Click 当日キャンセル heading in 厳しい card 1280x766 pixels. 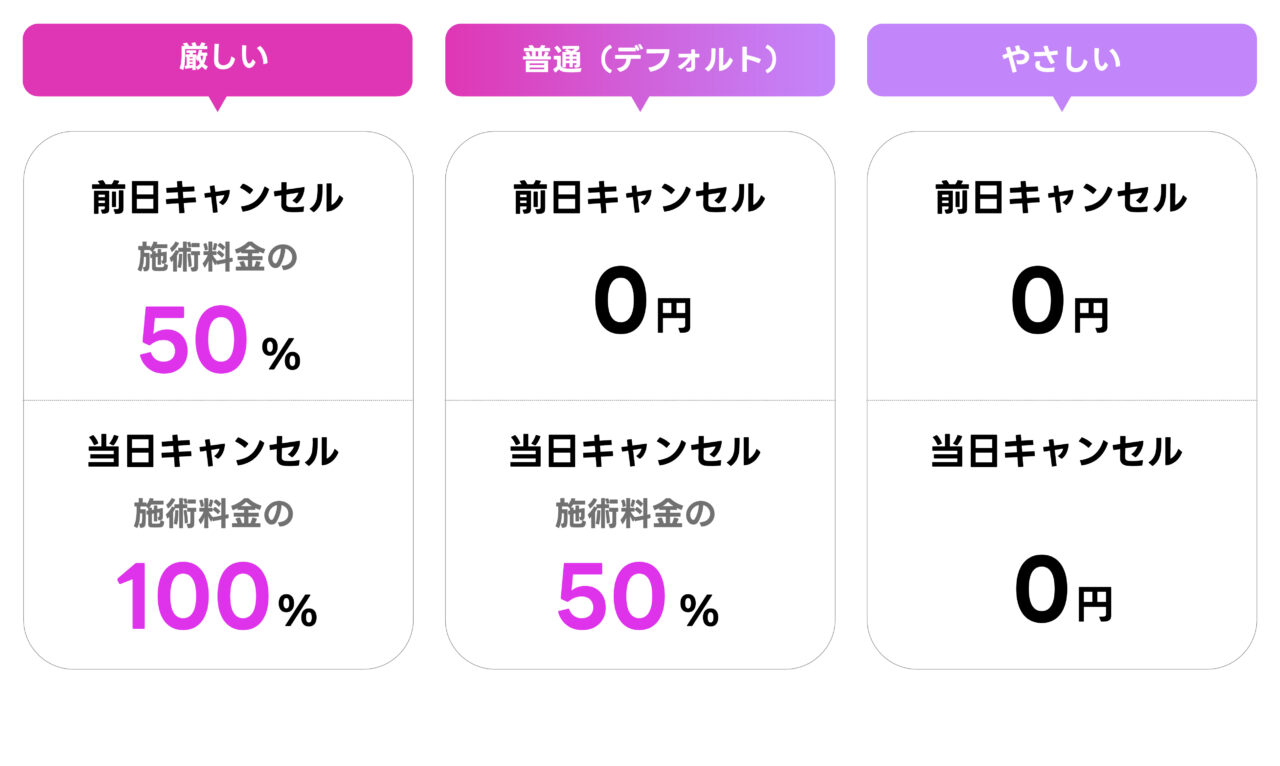point(213,452)
